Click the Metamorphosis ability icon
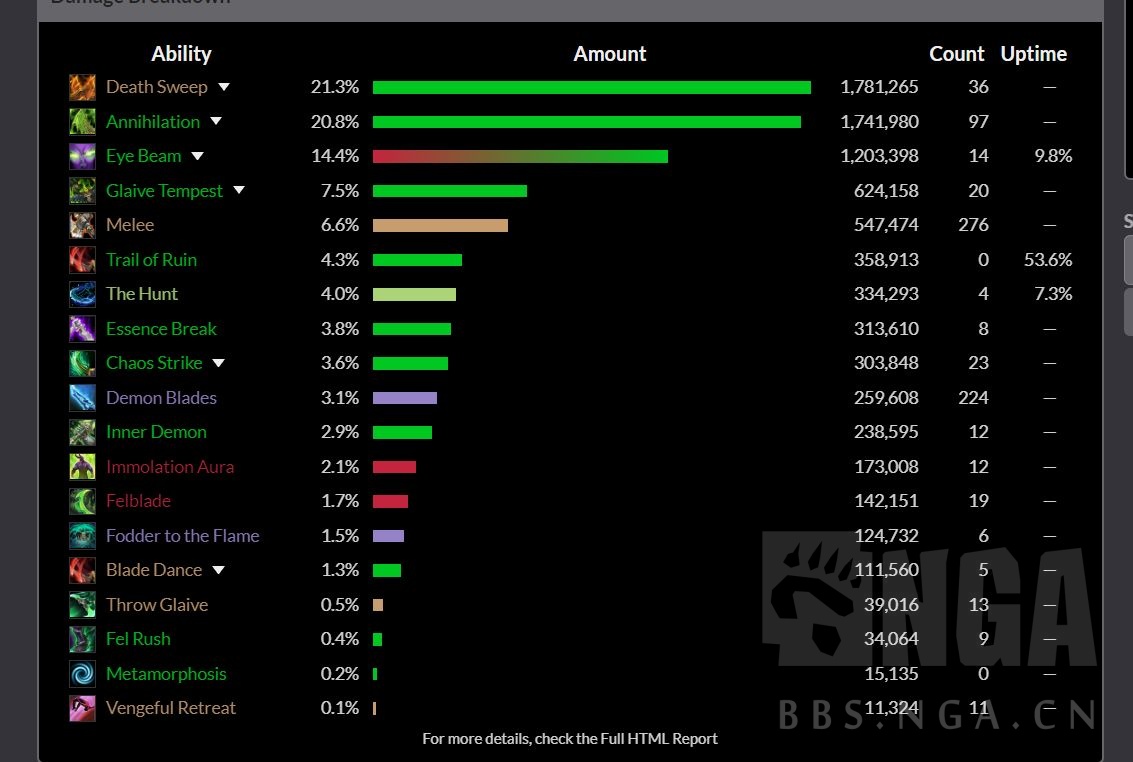 coord(82,674)
